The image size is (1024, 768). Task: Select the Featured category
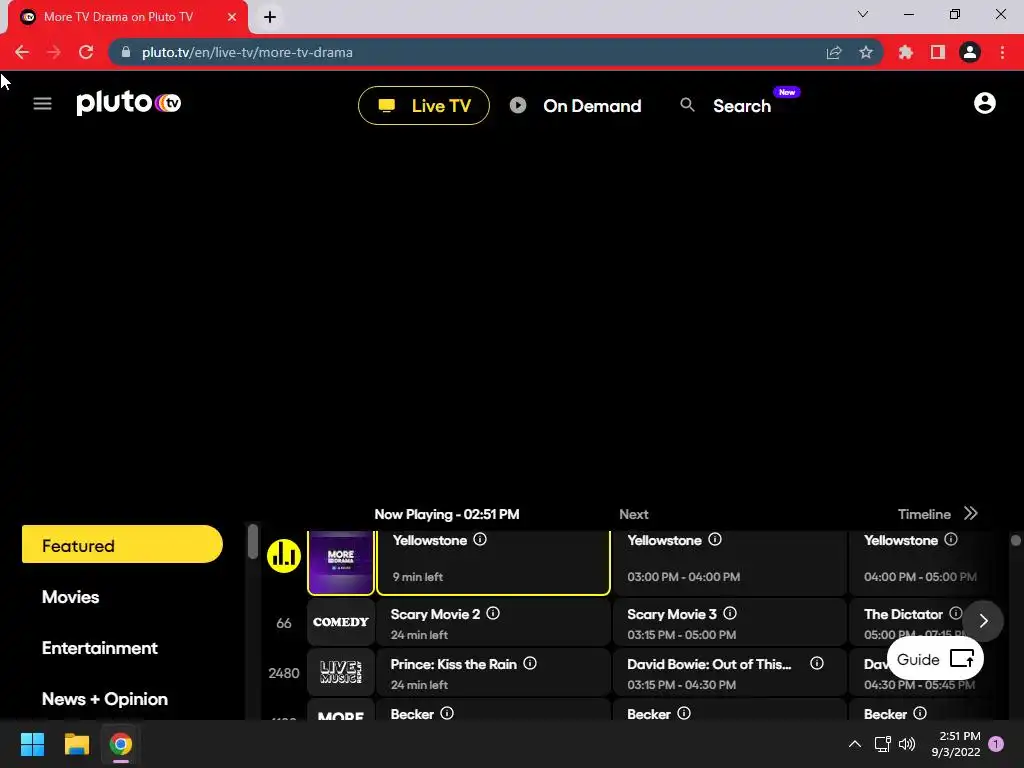(x=122, y=544)
